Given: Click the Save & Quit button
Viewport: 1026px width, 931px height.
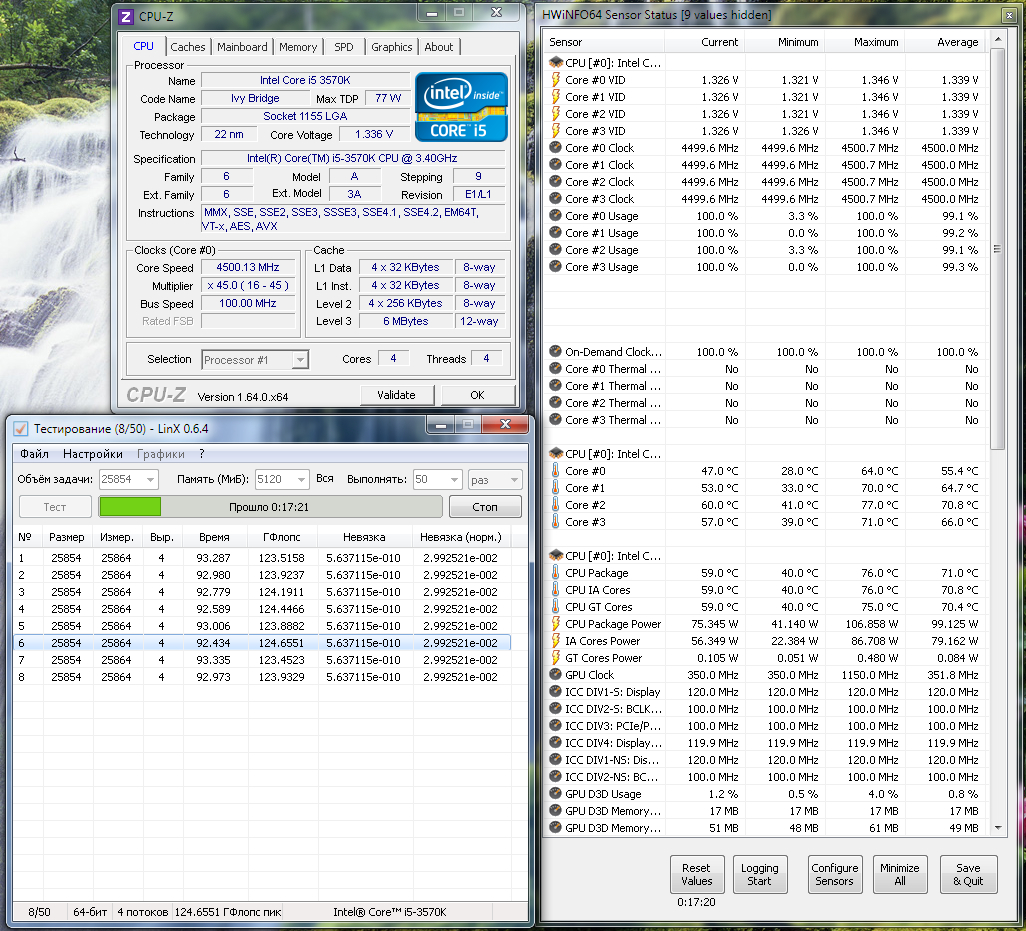Looking at the screenshot, I should (x=968, y=875).
